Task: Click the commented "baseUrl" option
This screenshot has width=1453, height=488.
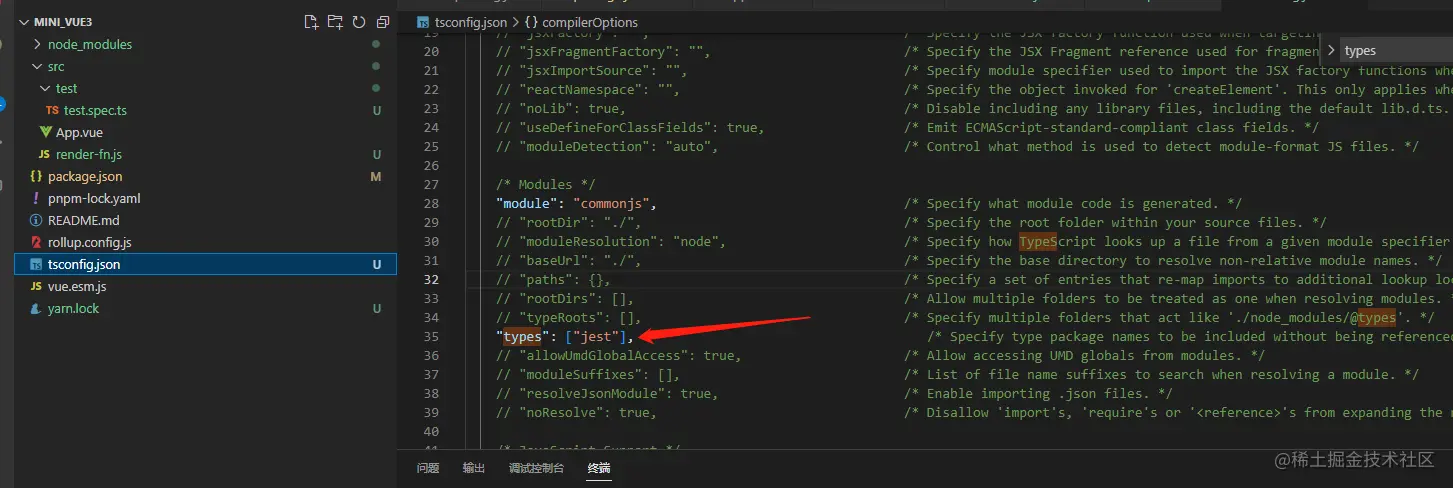Action: click(568, 261)
